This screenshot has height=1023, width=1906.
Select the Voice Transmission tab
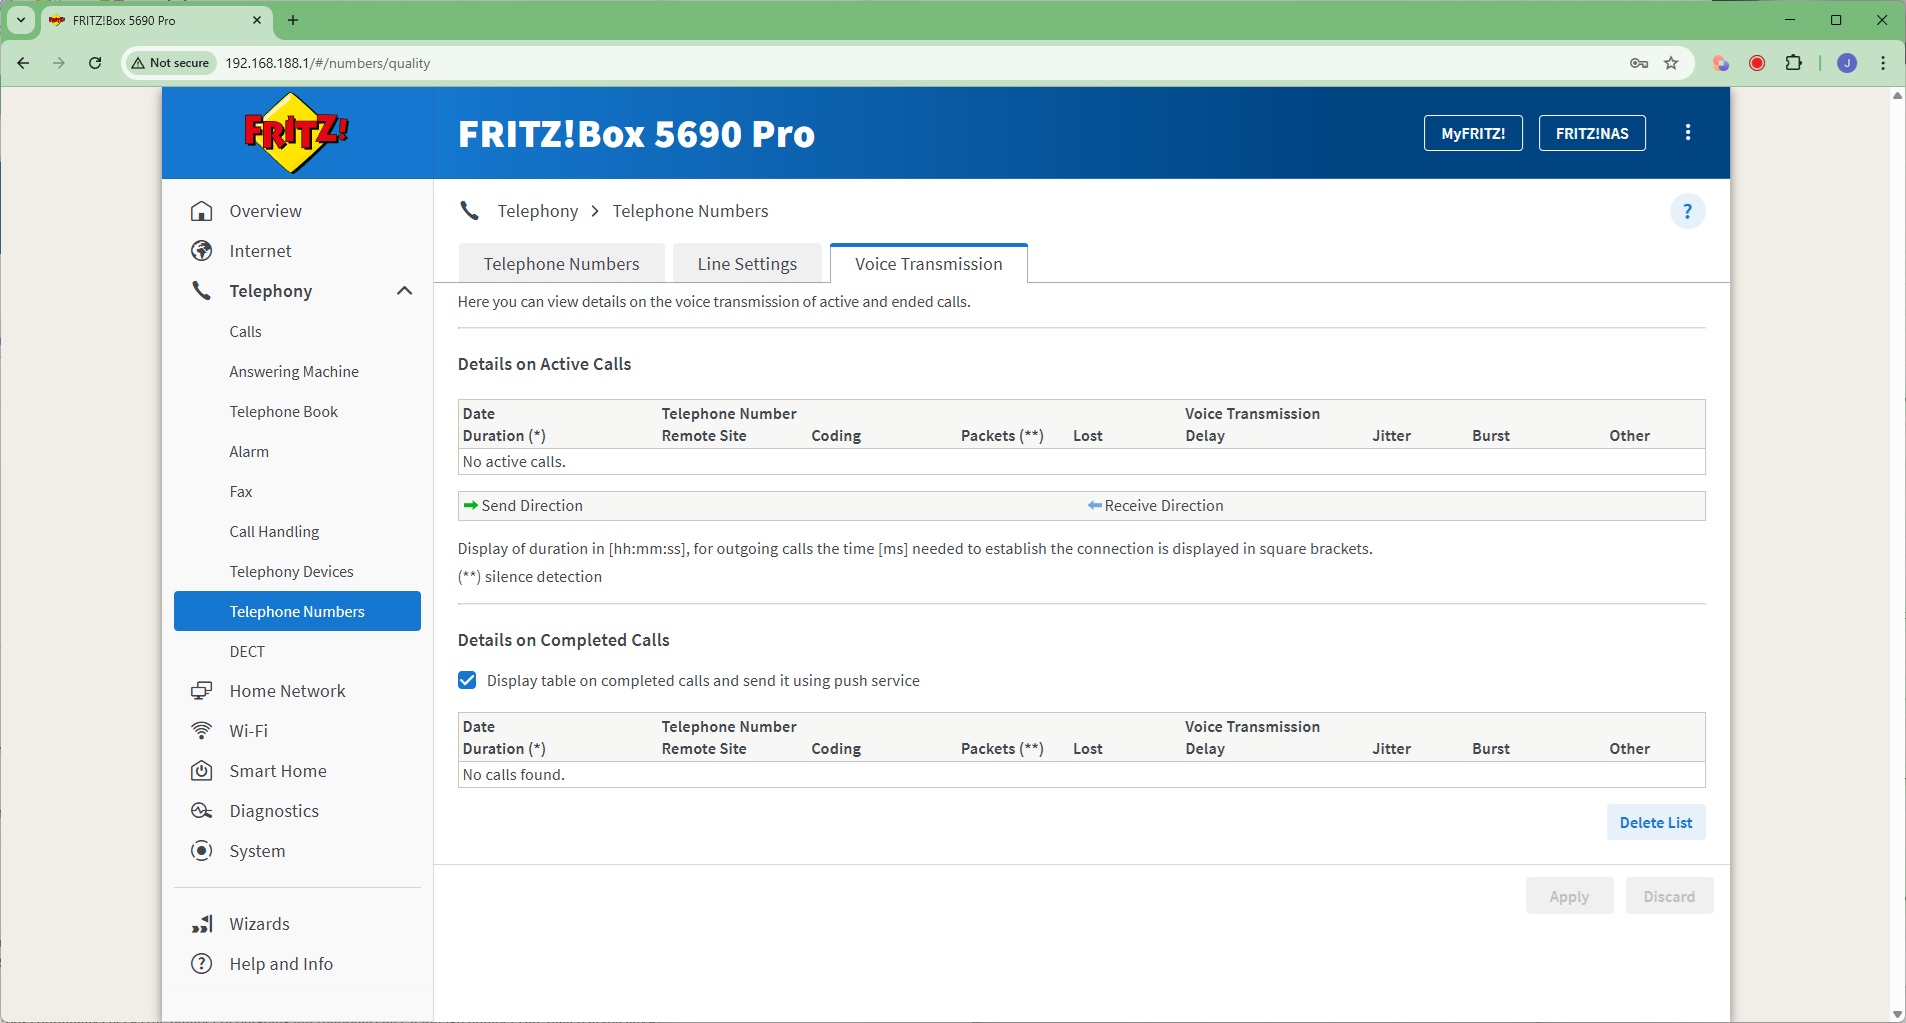click(929, 264)
